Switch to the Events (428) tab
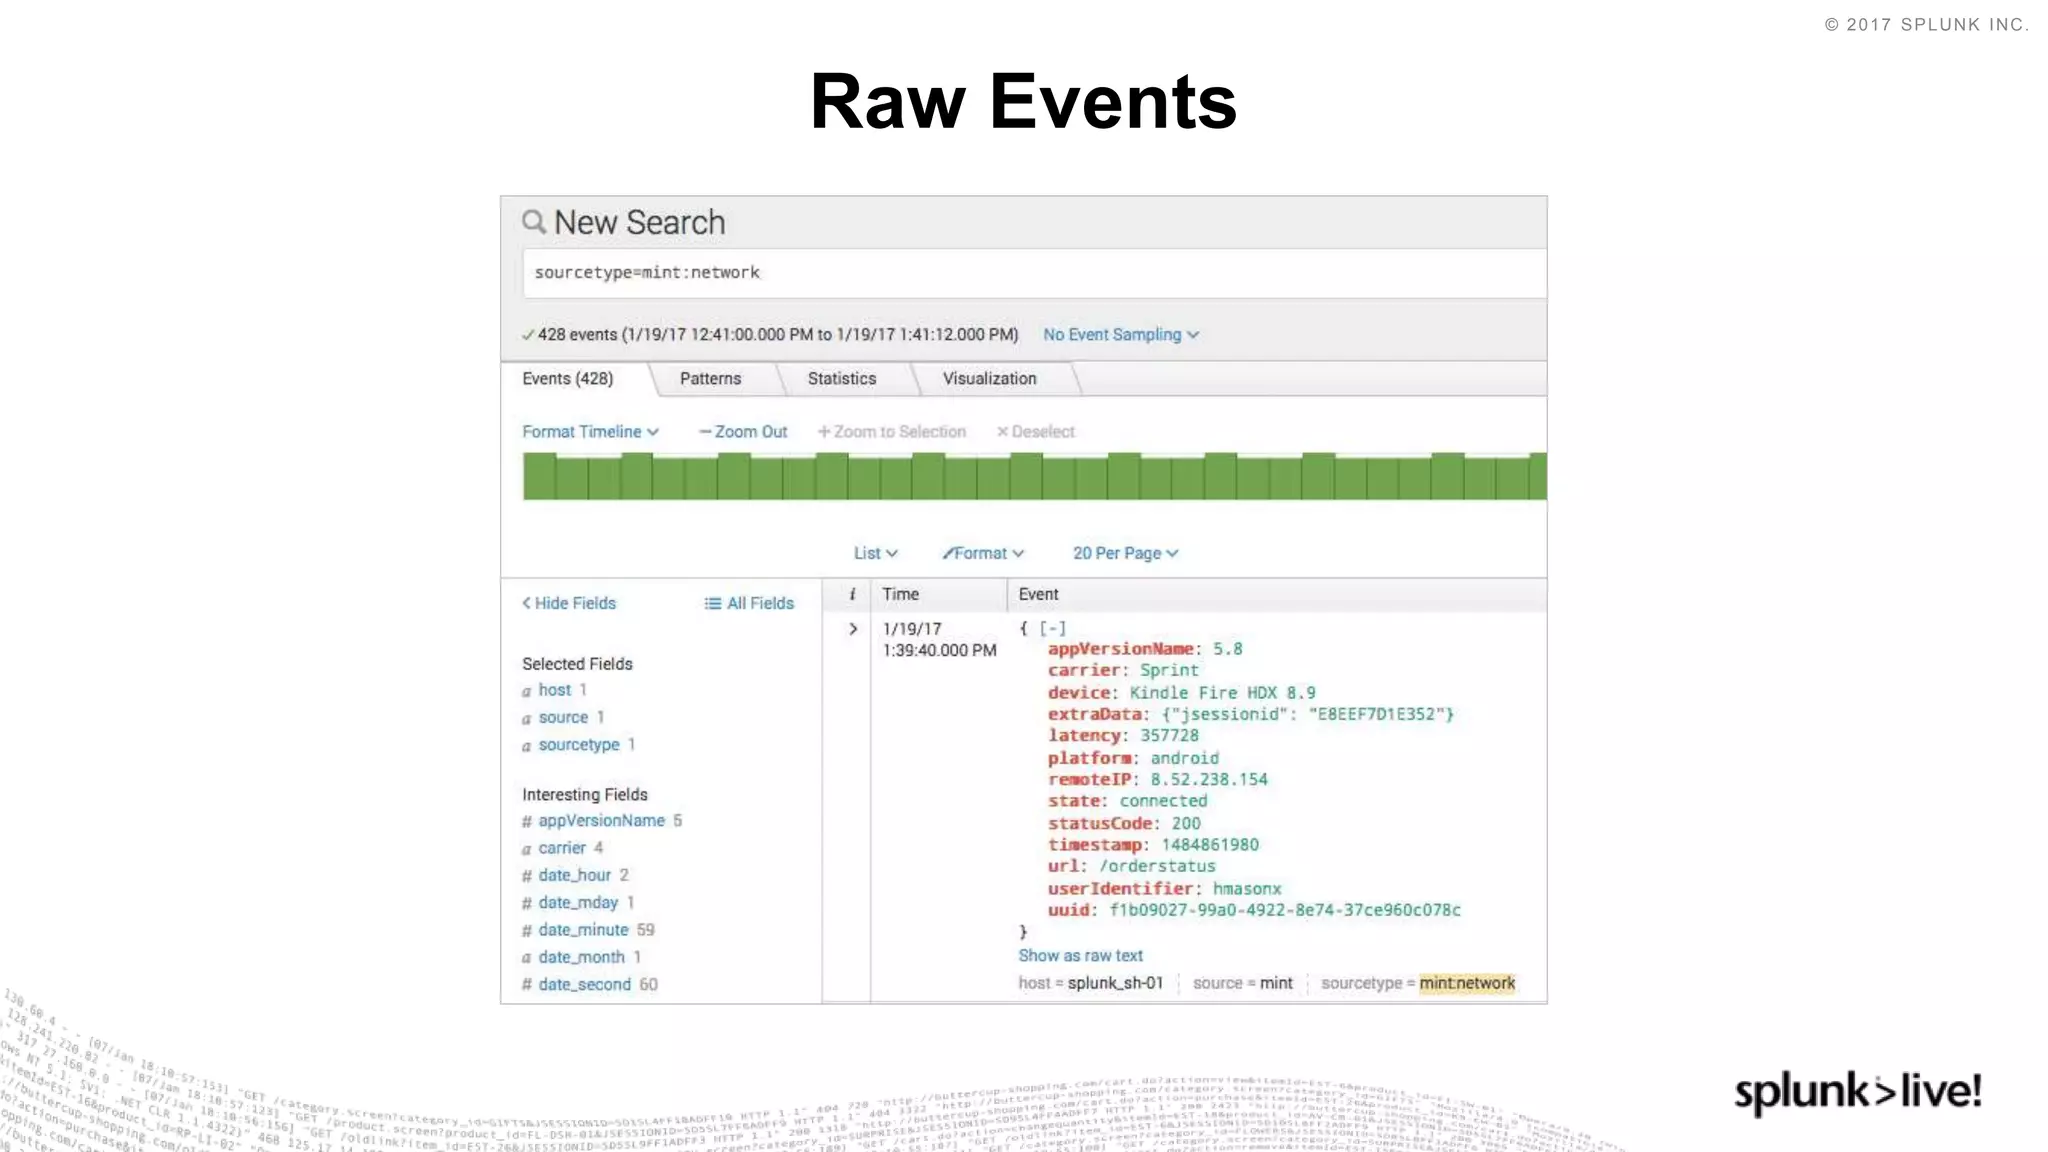This screenshot has height=1152, width=2048. tap(568, 379)
